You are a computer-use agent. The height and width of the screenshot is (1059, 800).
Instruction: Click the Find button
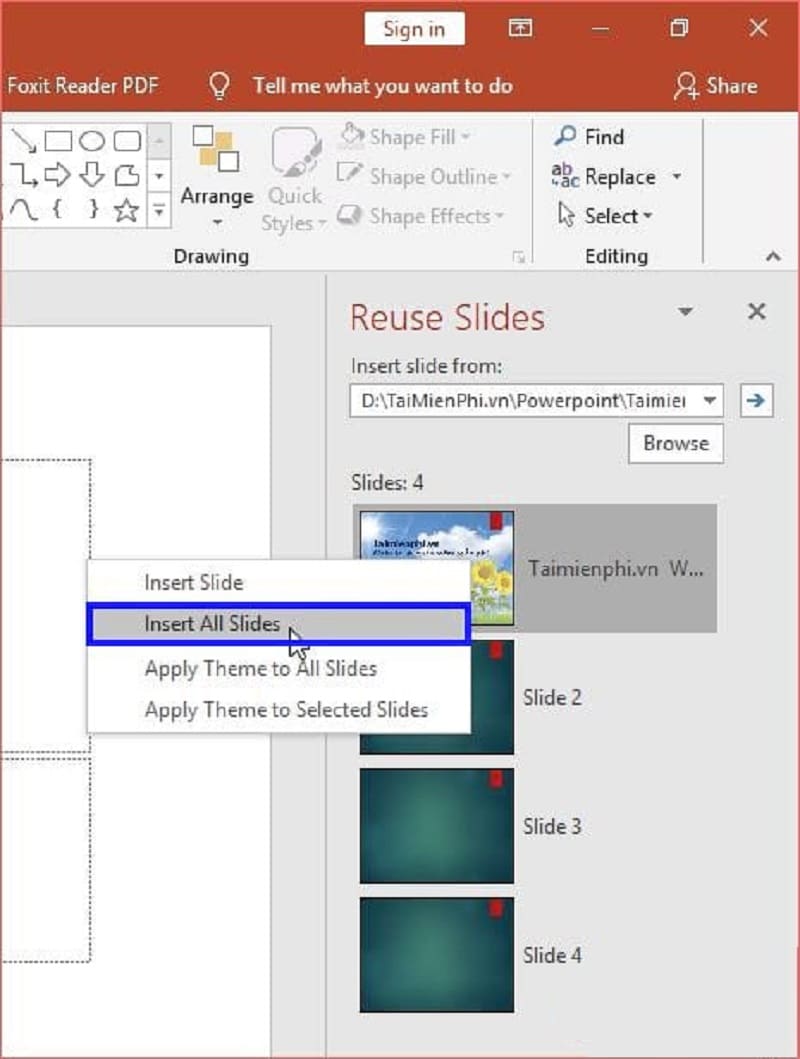click(x=588, y=136)
